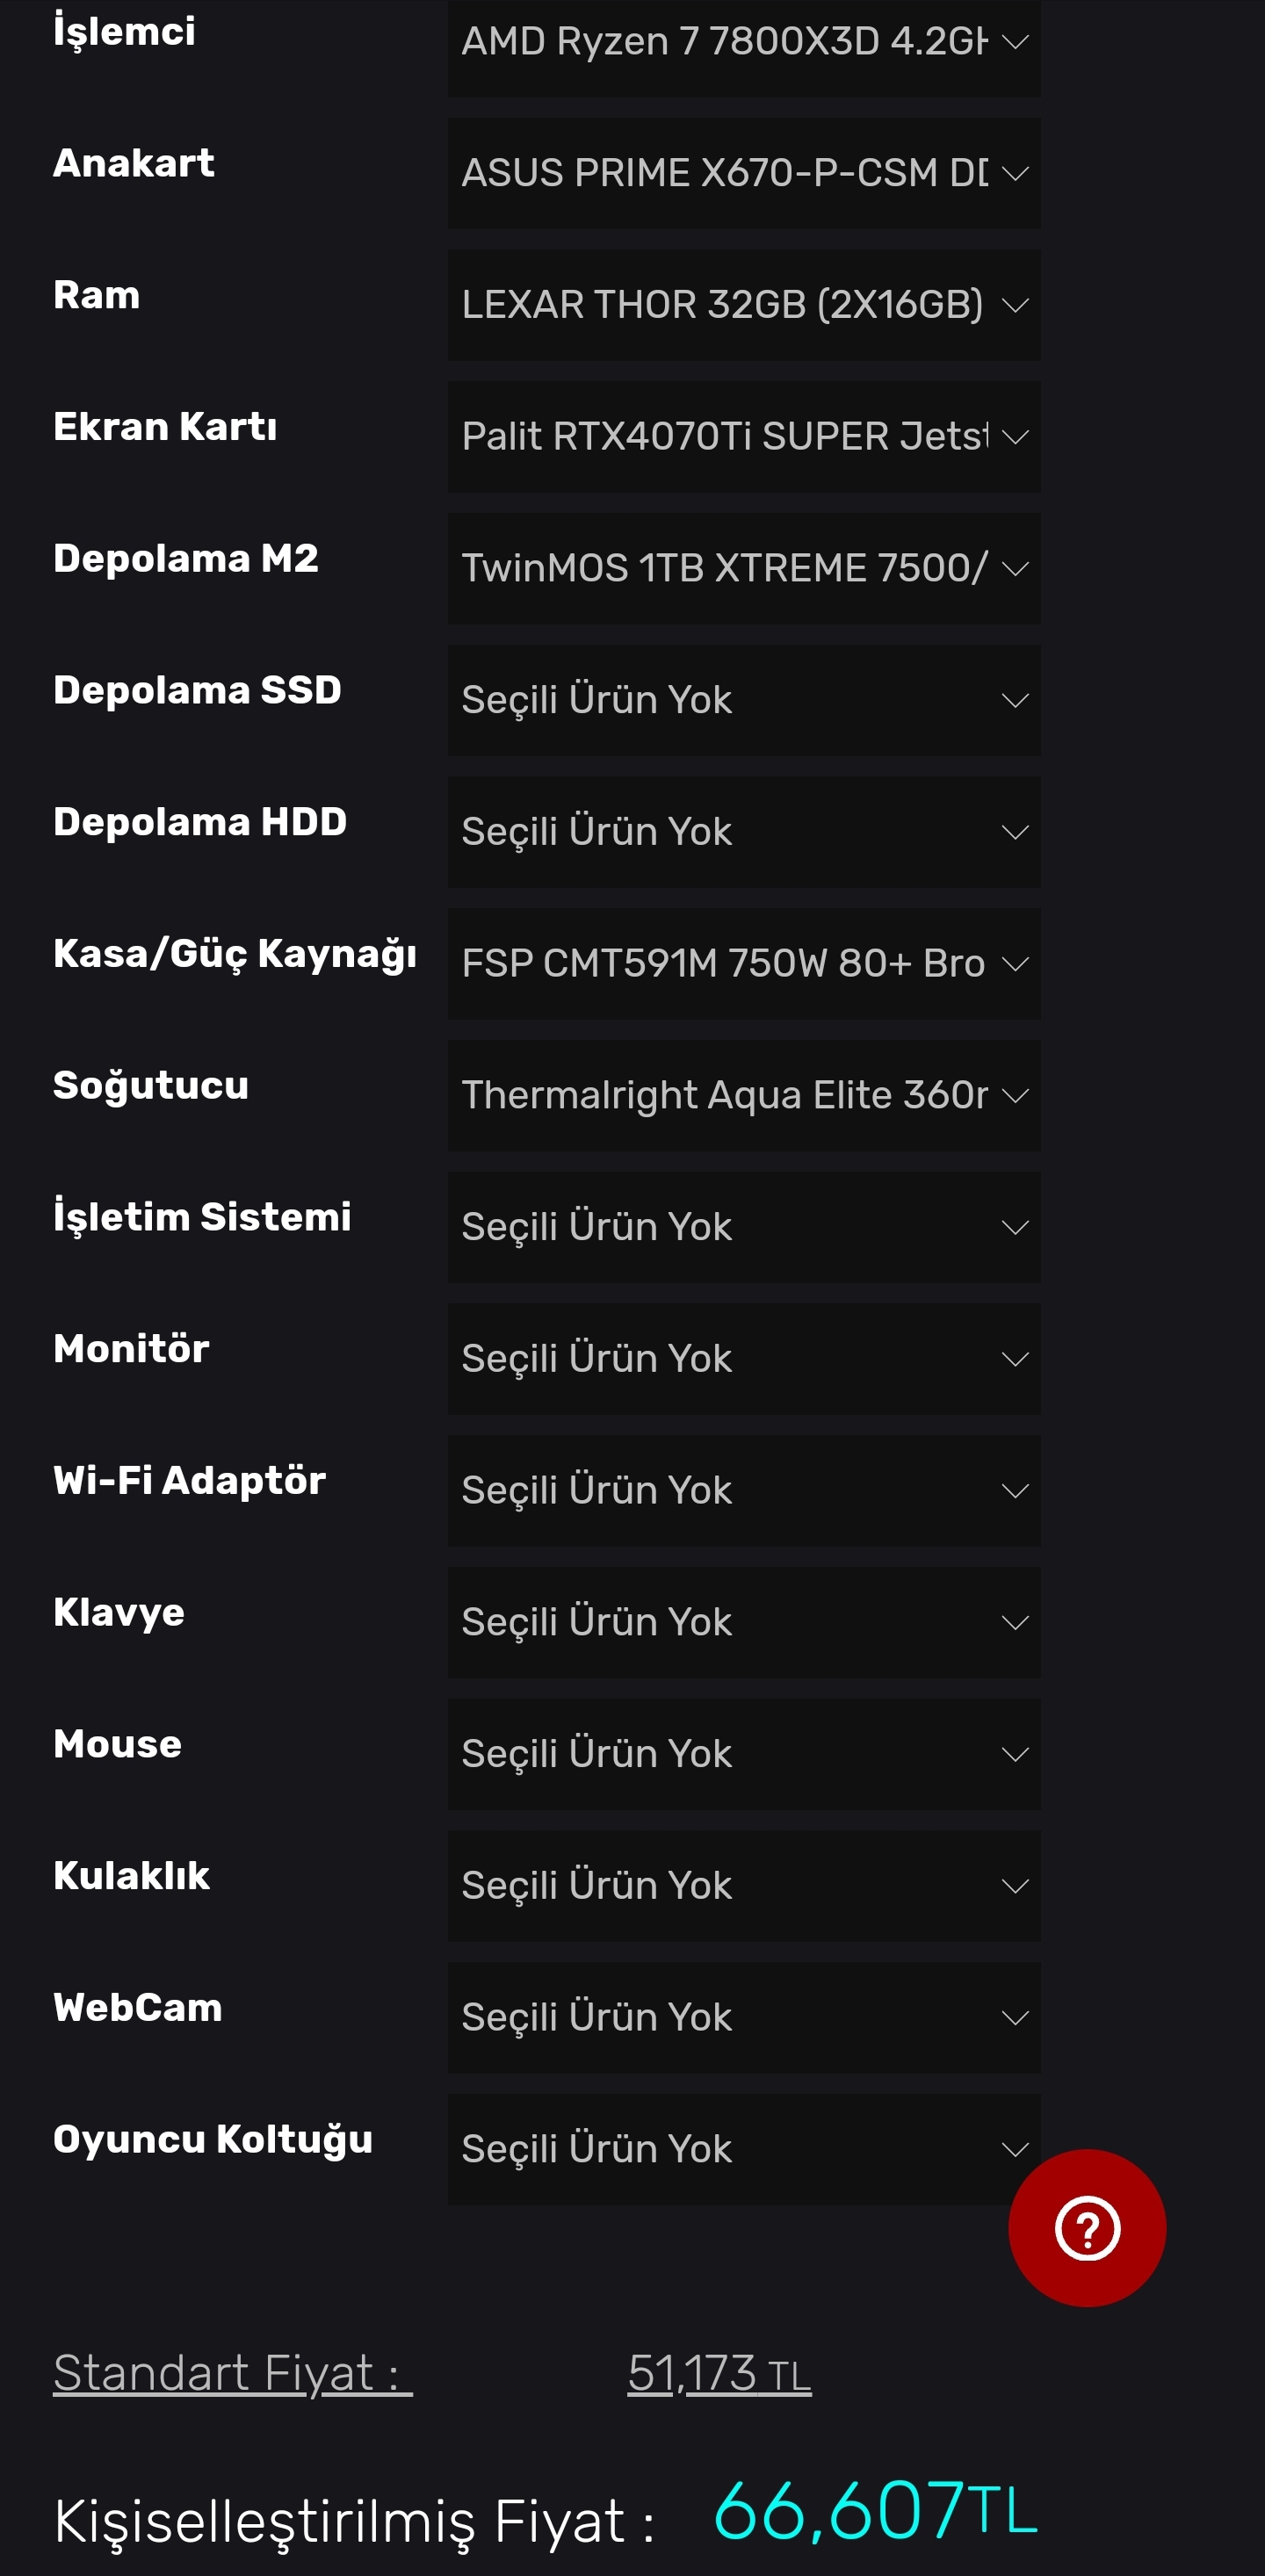
Task: Choose a product for Depolama SSD
Action: 743,700
